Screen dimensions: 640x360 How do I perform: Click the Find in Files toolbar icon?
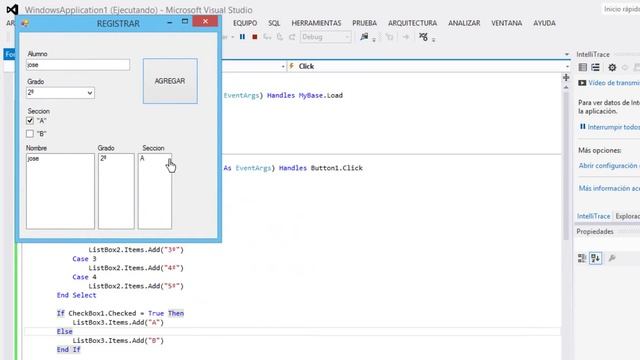pos(364,37)
